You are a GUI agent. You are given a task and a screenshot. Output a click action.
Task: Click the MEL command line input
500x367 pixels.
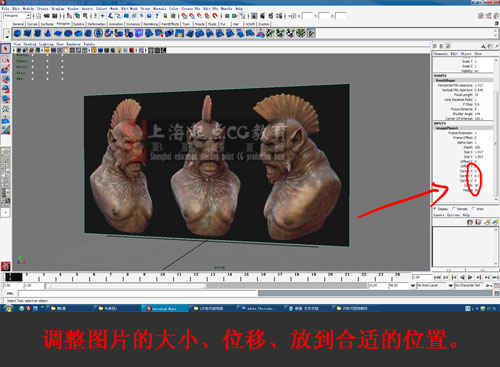[138, 293]
